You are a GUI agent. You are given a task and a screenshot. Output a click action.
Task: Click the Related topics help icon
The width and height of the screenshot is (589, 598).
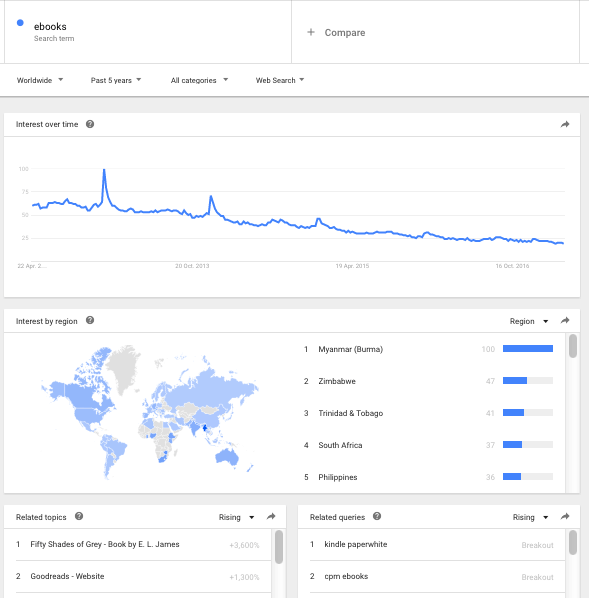click(79, 516)
